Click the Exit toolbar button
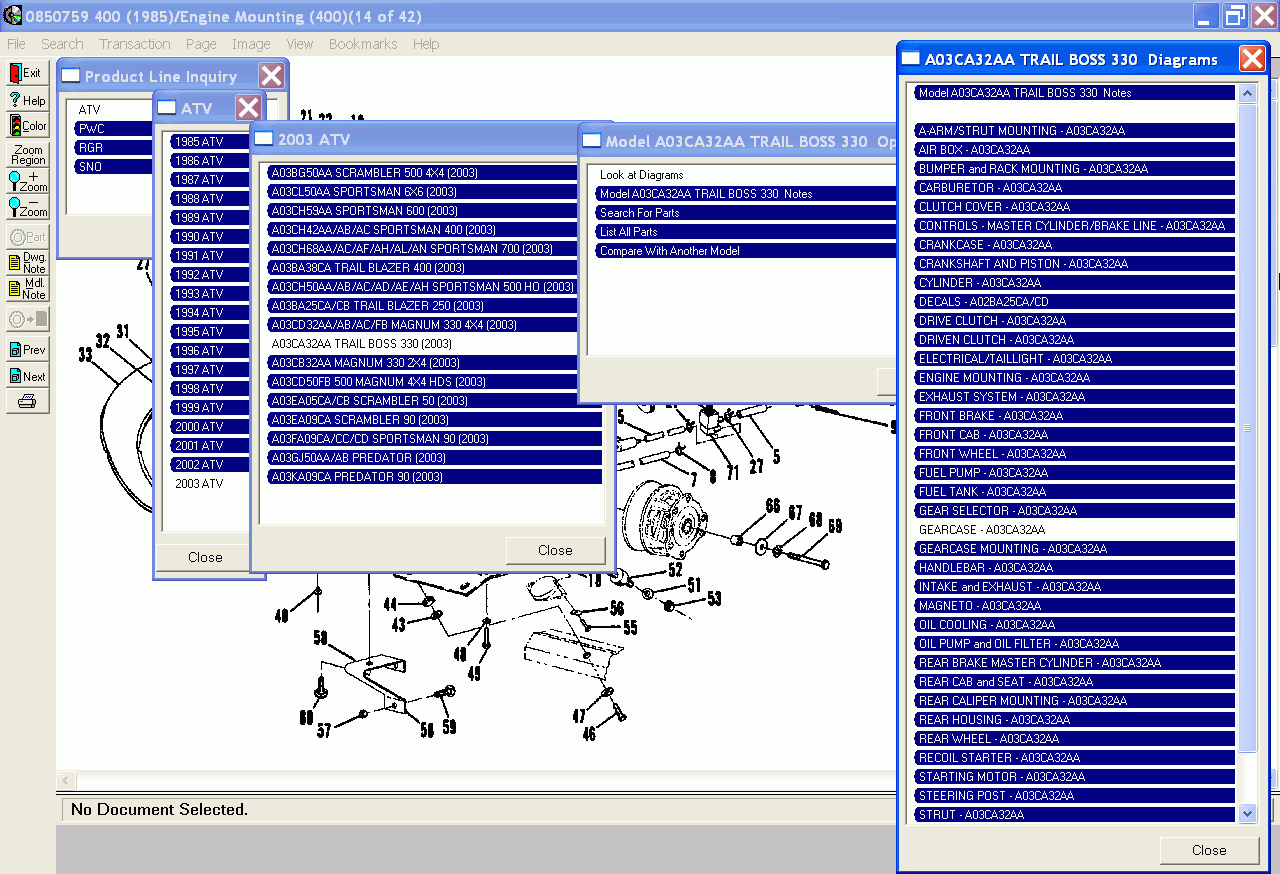 coord(27,73)
